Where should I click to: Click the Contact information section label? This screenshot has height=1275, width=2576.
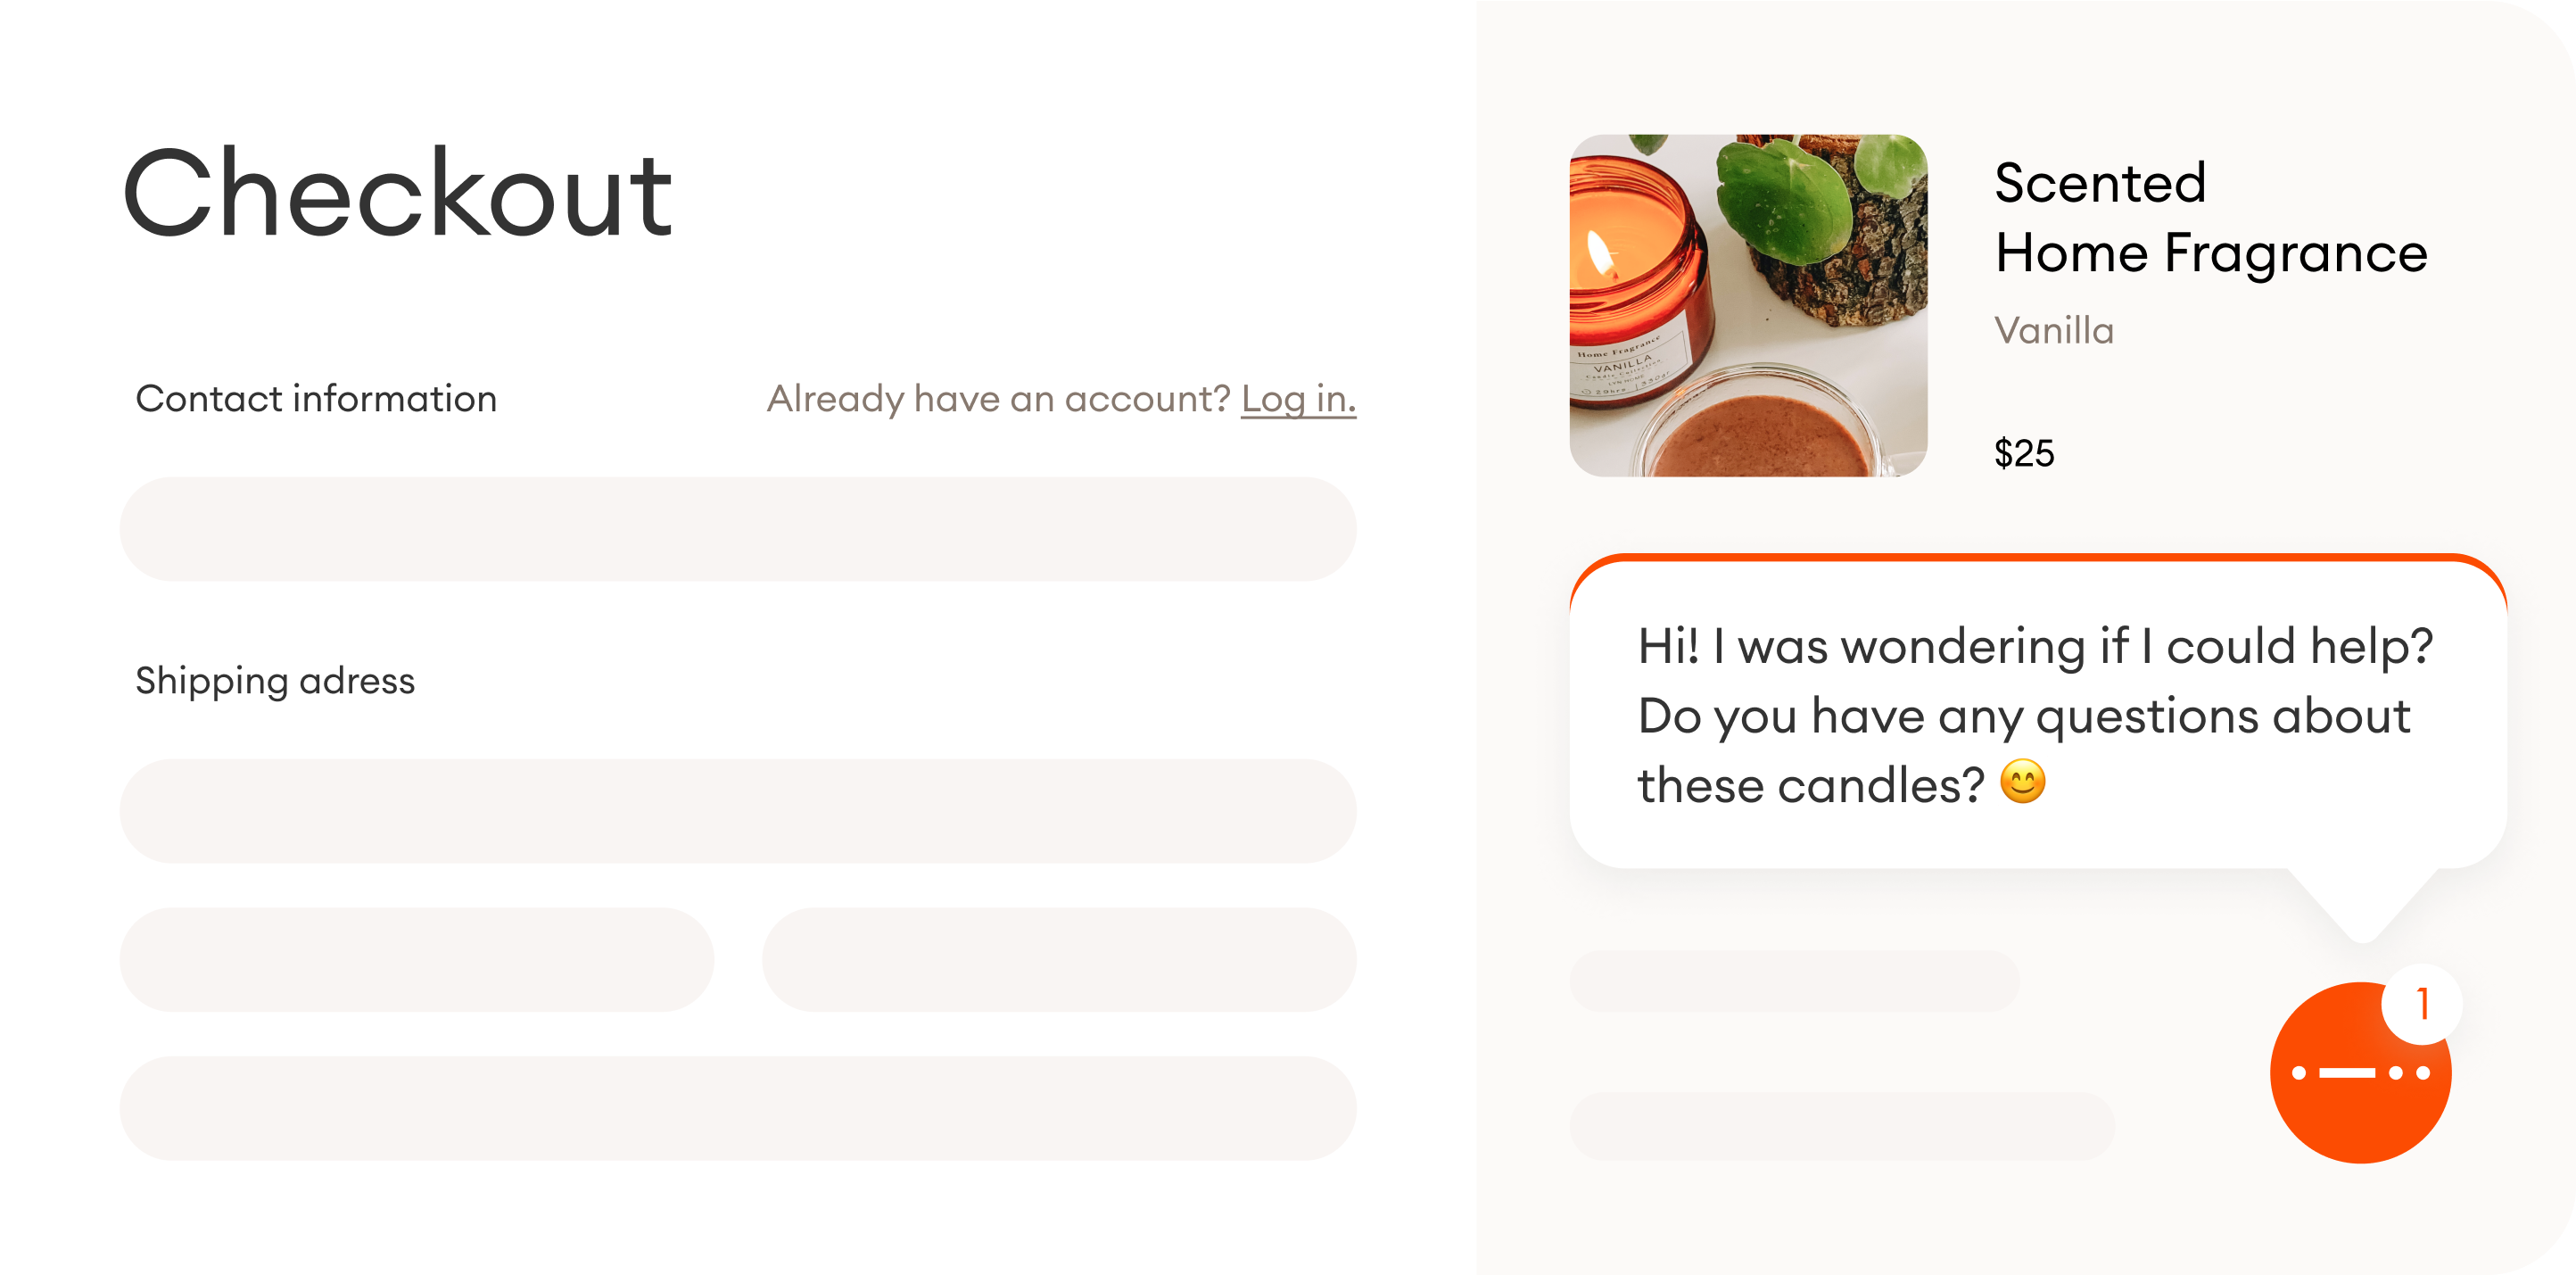click(x=317, y=398)
